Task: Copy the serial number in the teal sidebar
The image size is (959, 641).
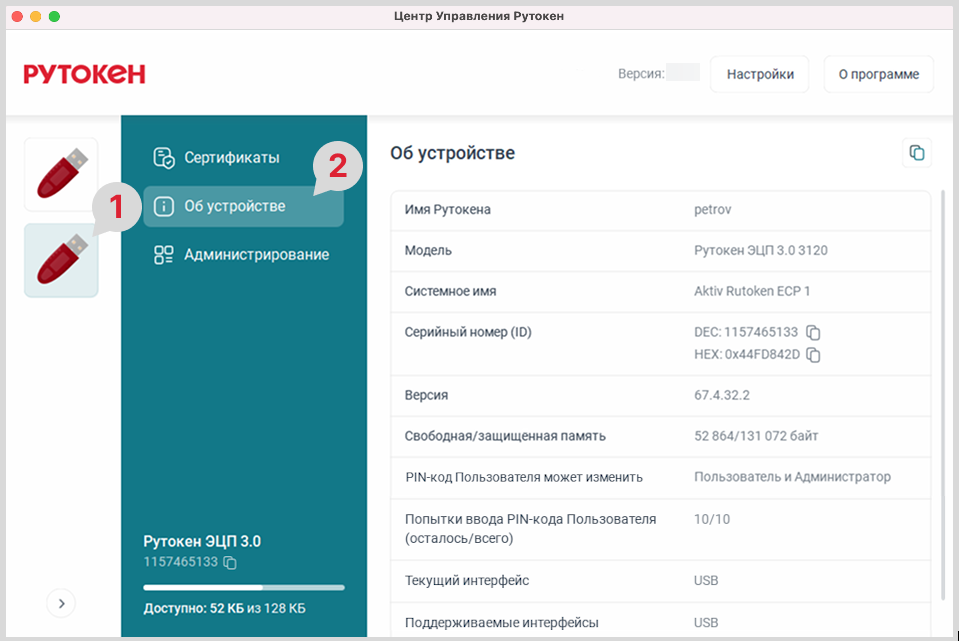Action: pyautogui.click(x=230, y=563)
